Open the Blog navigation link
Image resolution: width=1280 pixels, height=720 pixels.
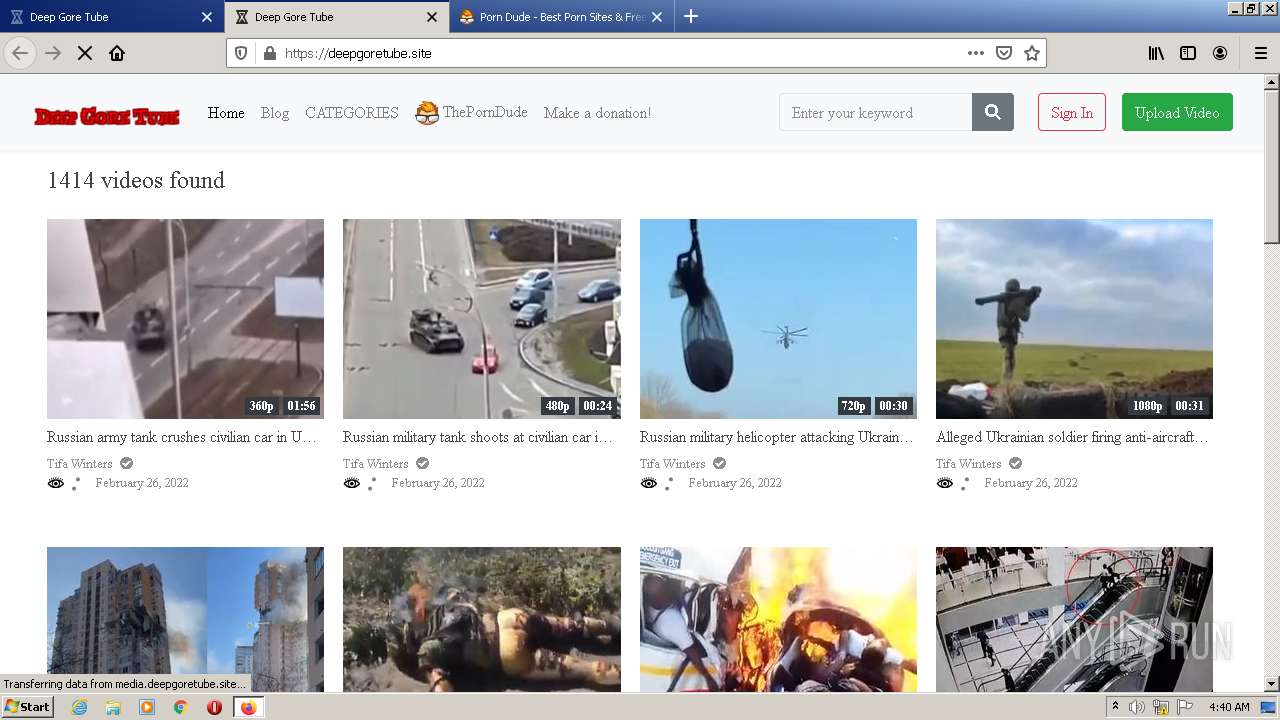275,113
